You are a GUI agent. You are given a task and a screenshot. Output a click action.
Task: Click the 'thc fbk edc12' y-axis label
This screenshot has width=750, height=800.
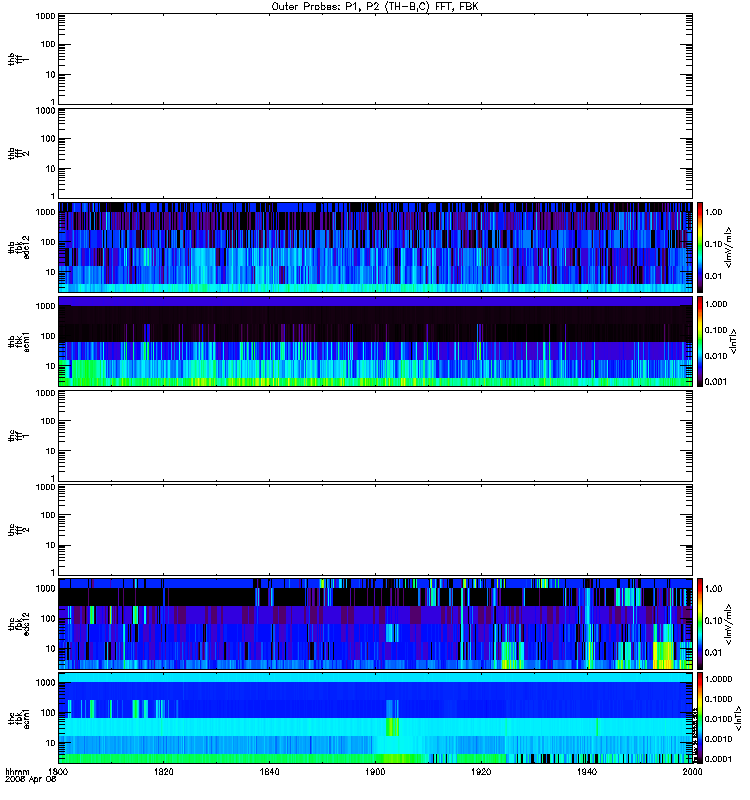[x=19, y=624]
